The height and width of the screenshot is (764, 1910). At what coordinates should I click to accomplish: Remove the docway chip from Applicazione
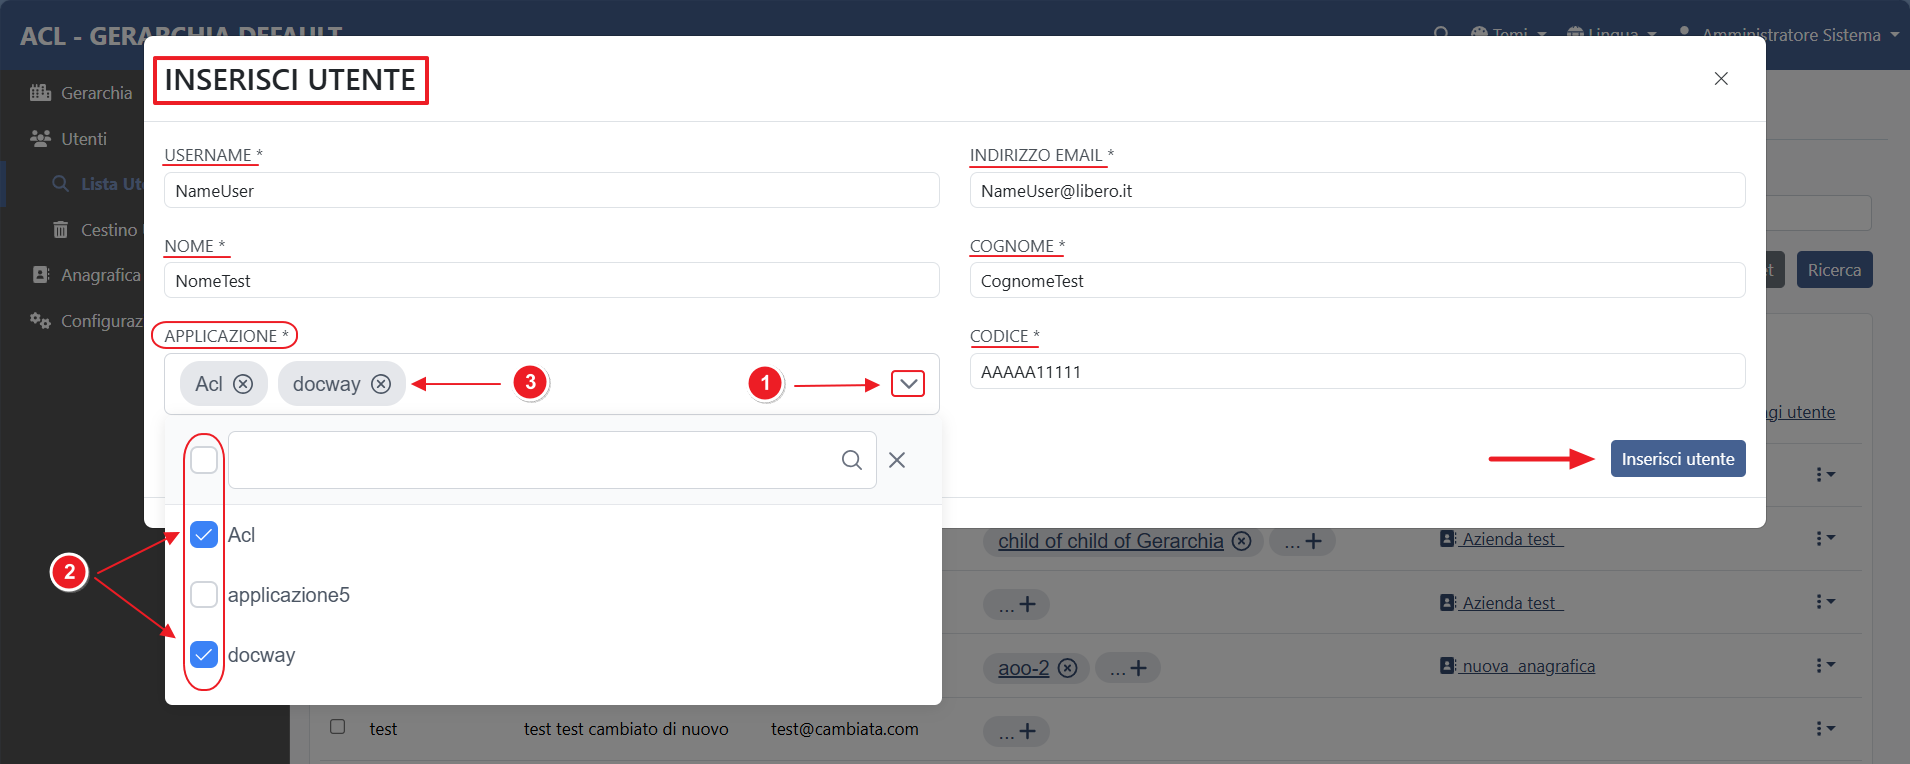point(381,384)
